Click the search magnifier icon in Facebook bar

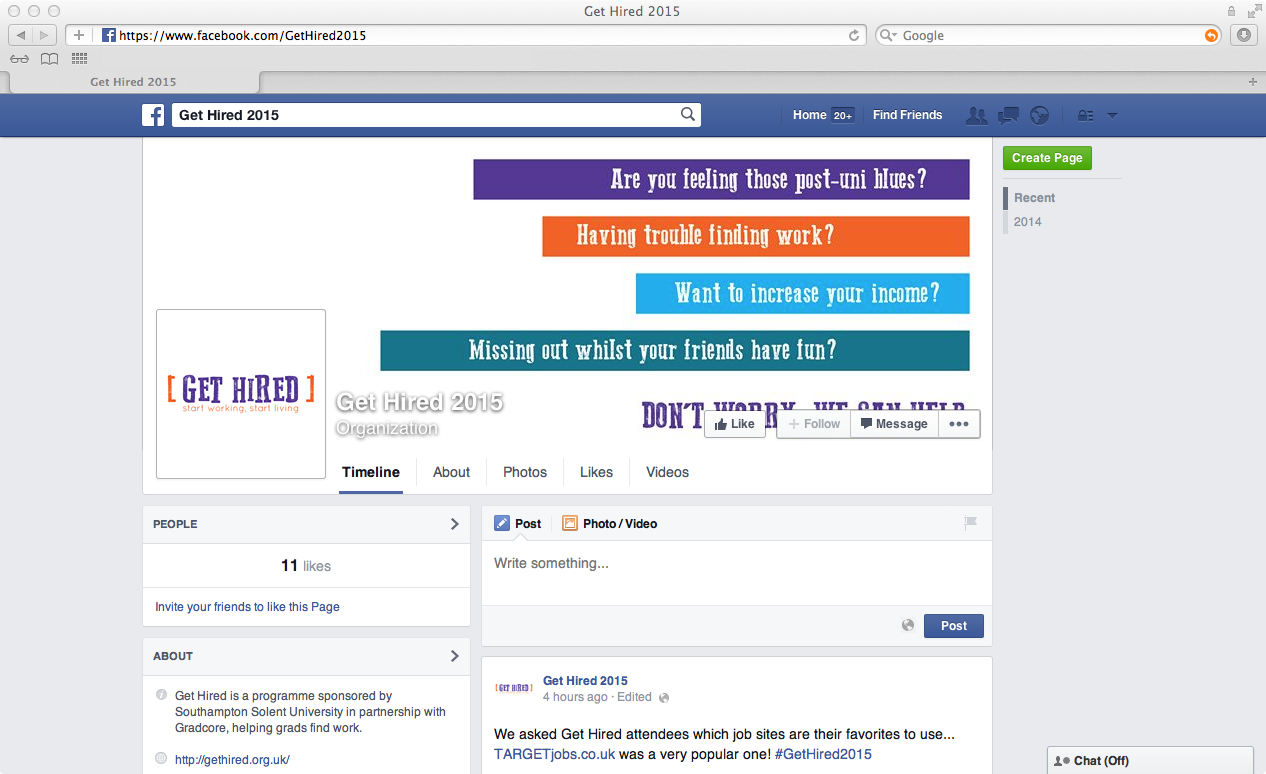tap(688, 114)
